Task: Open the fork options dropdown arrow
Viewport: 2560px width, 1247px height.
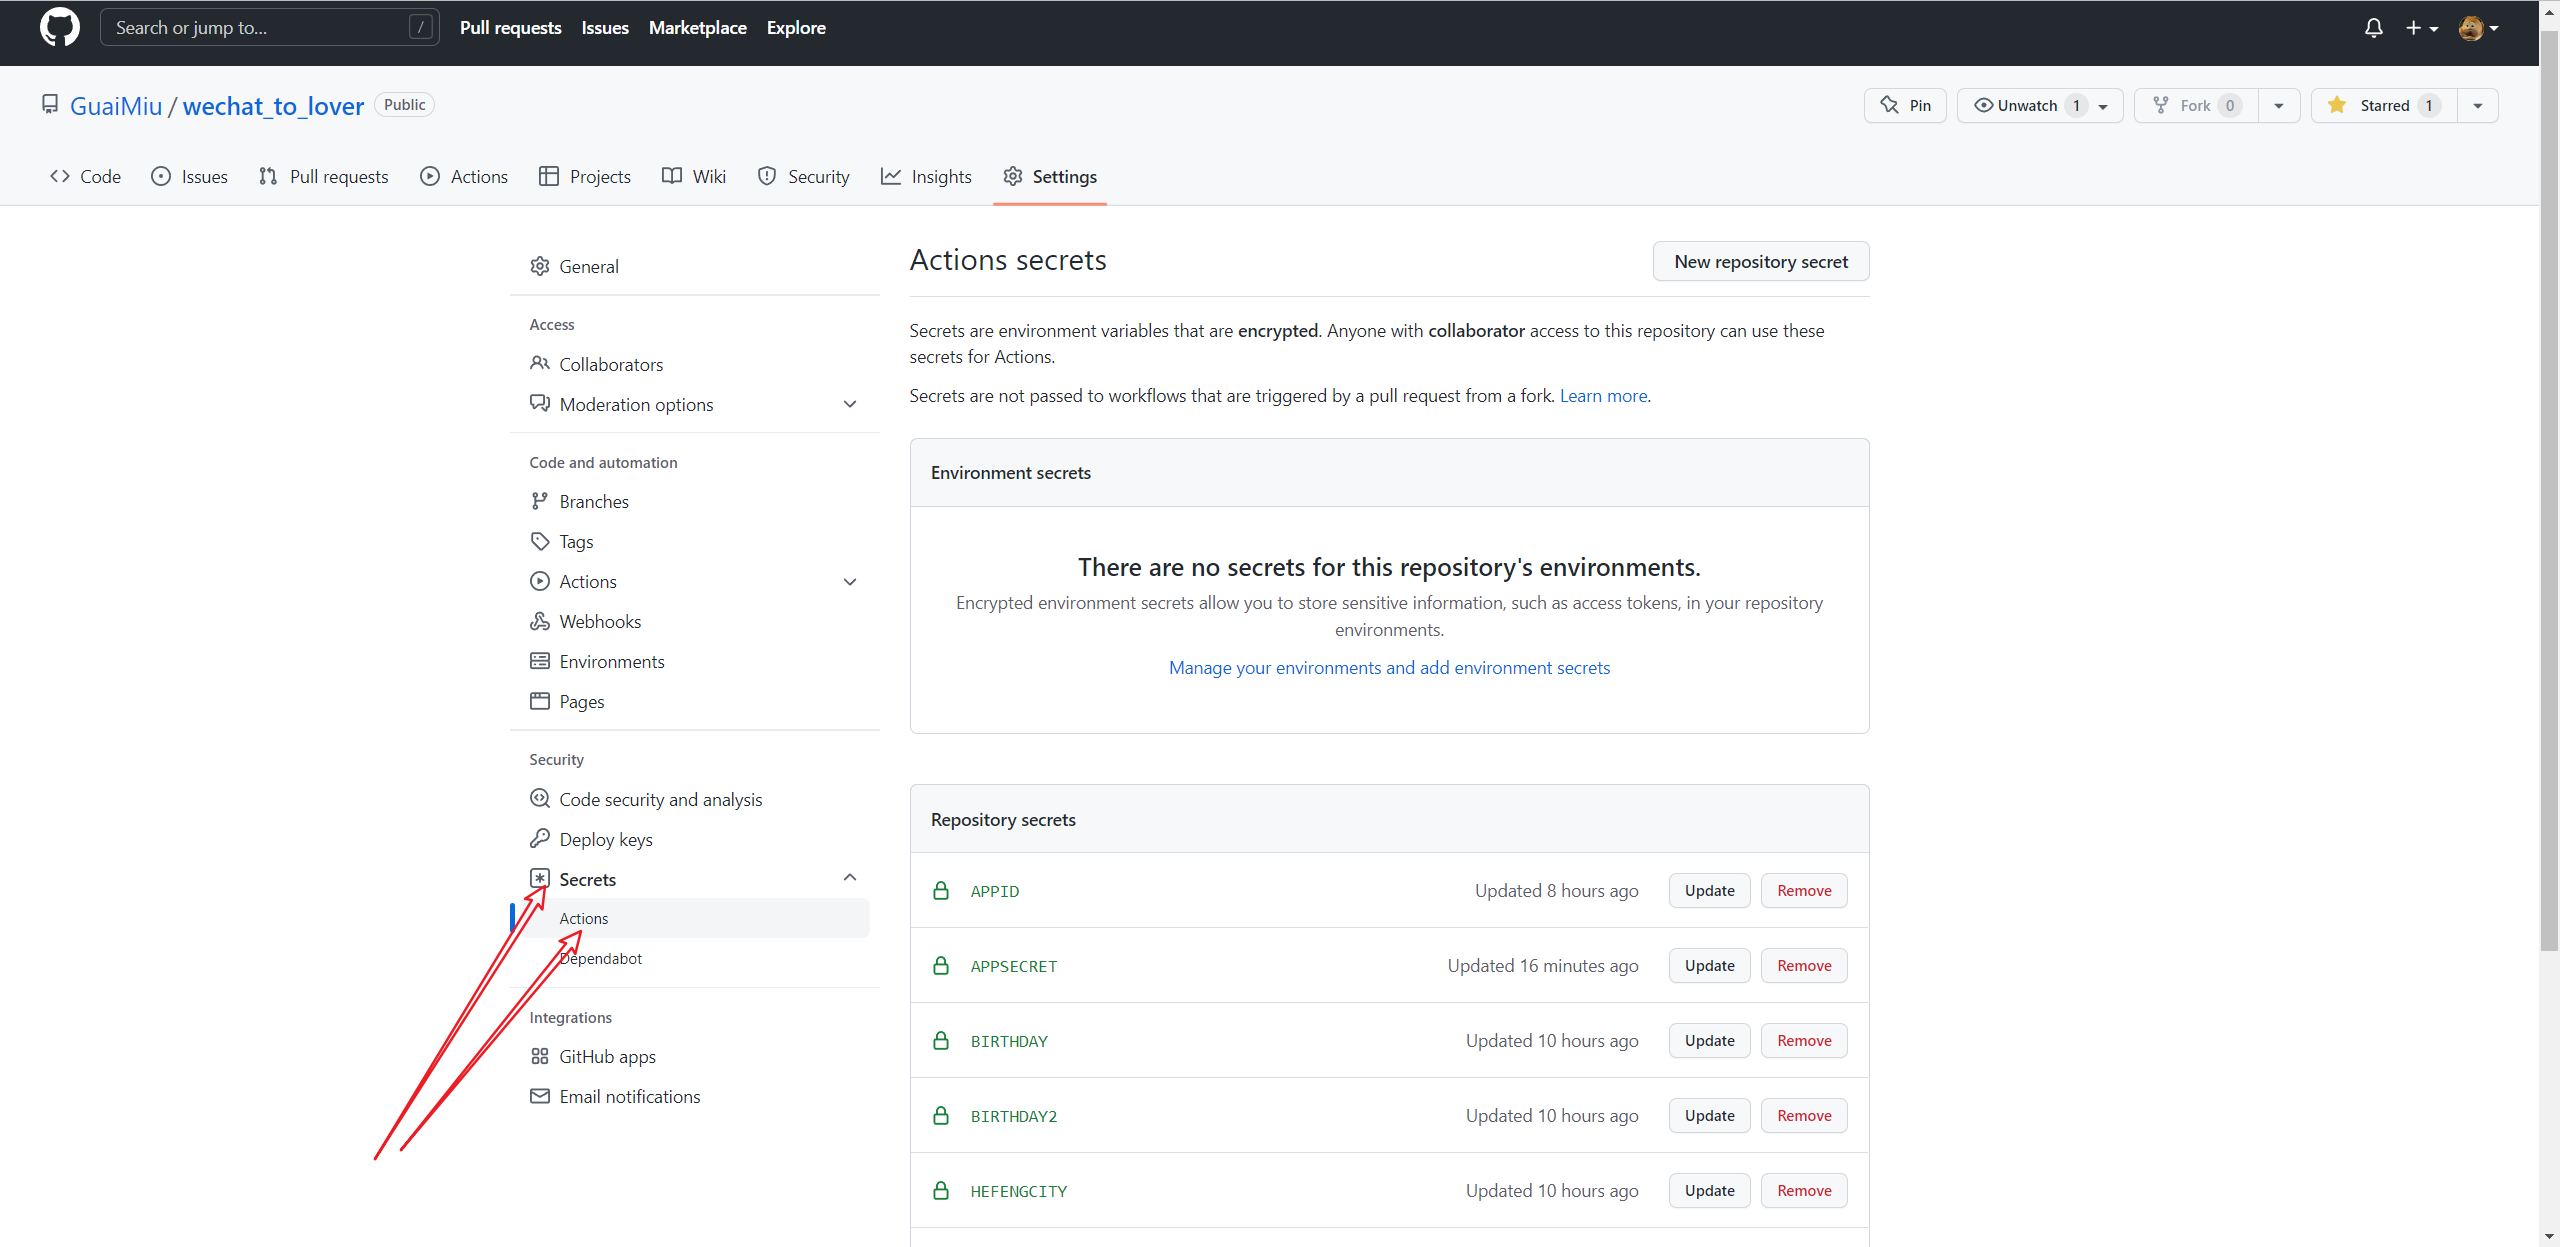Action: 2279,105
